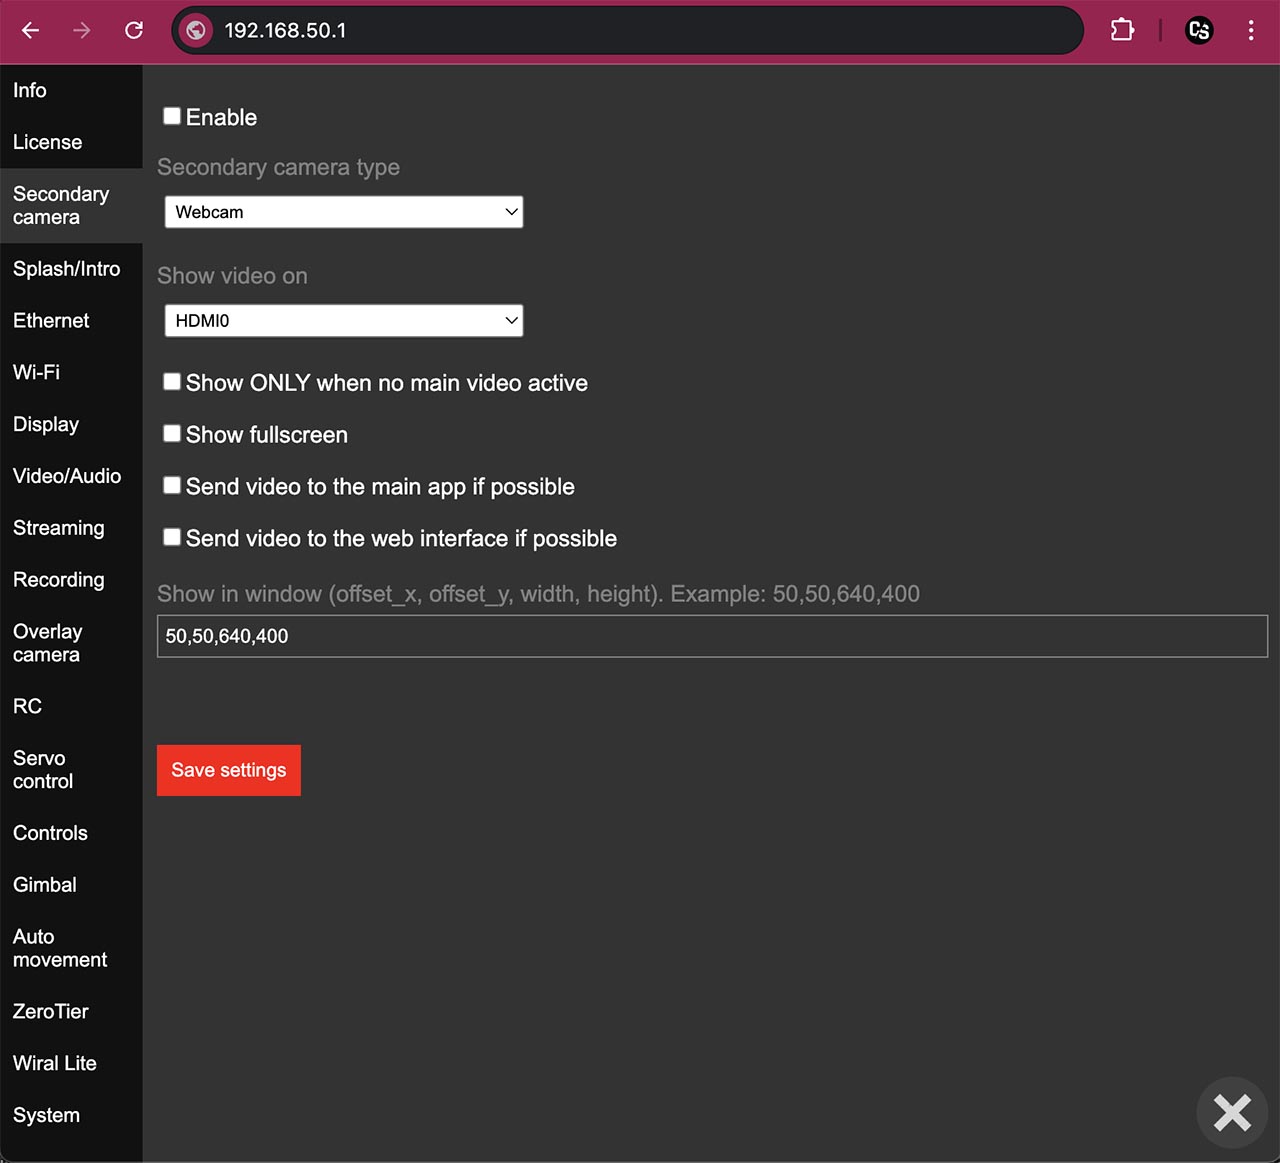Click the site info globe icon
Image resolution: width=1280 pixels, height=1163 pixels.
tap(197, 31)
